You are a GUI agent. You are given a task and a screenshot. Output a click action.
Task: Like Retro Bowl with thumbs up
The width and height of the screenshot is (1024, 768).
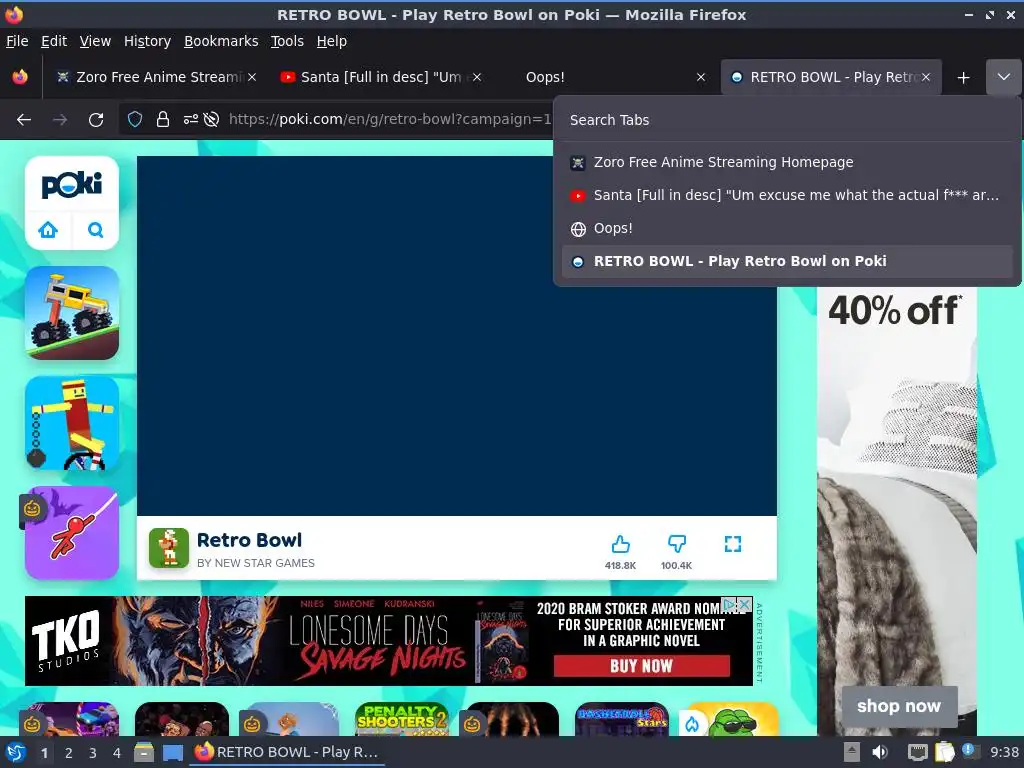click(x=620, y=544)
